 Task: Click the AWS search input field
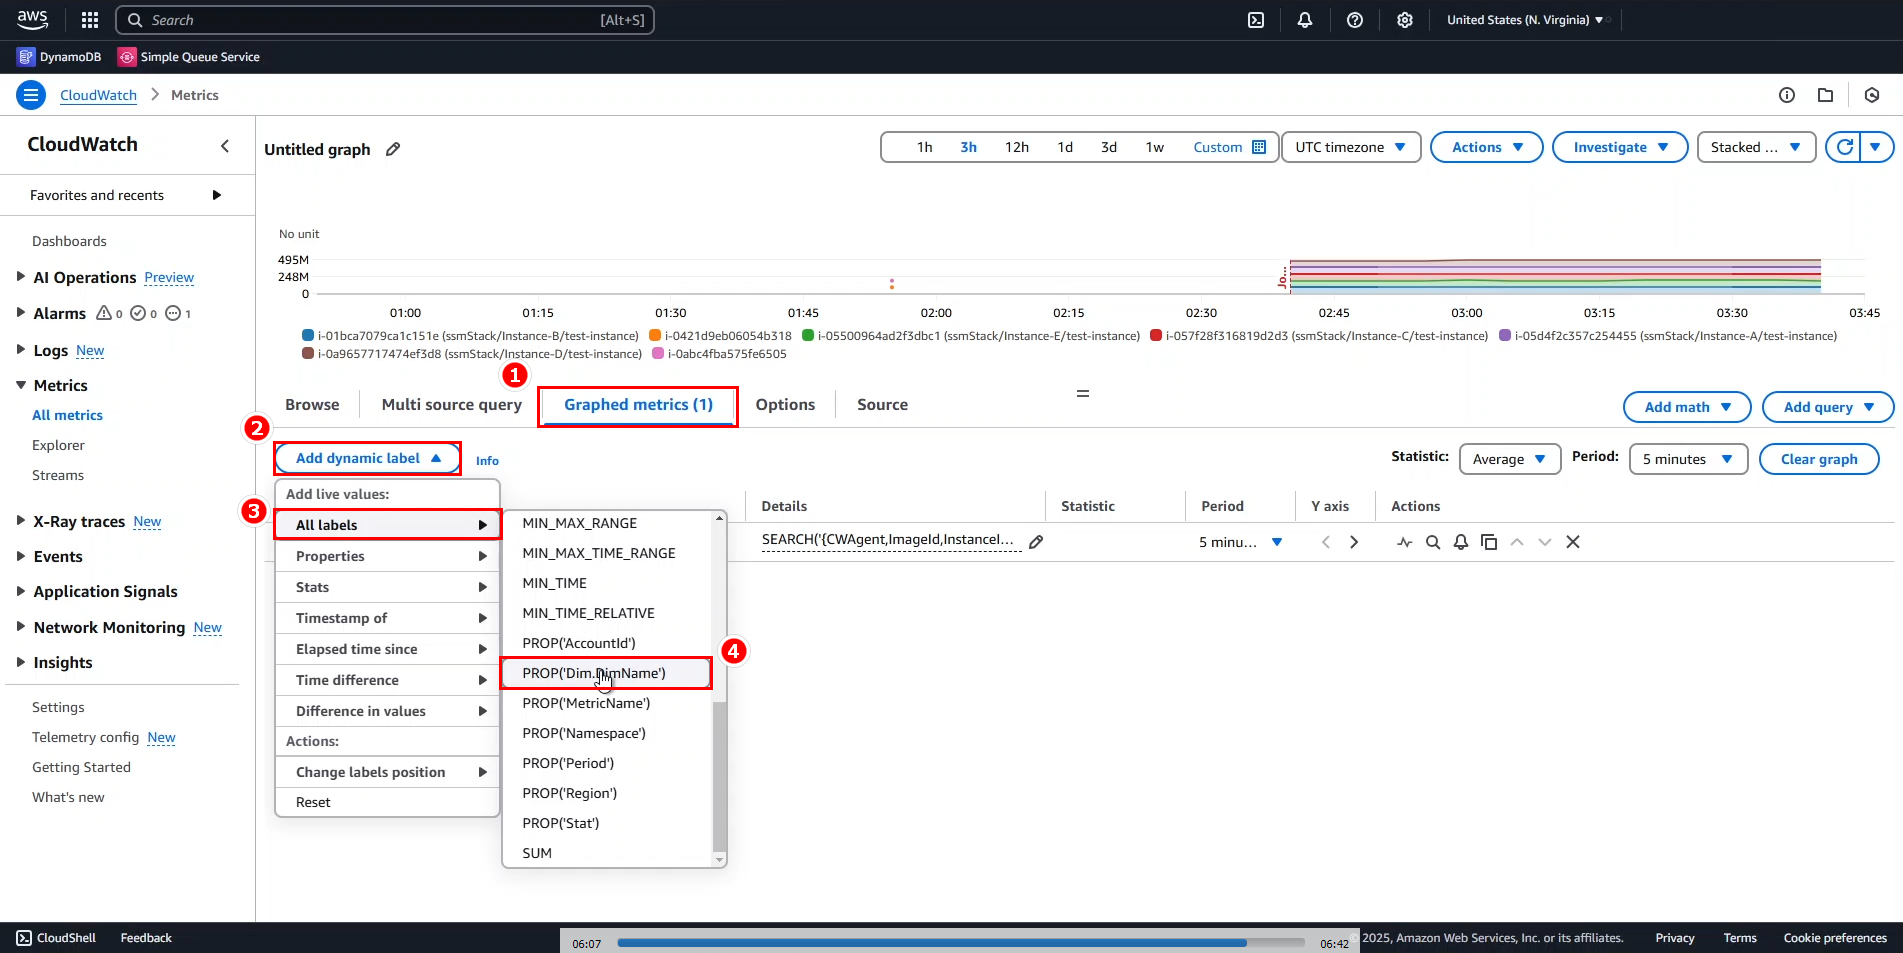[x=385, y=20]
